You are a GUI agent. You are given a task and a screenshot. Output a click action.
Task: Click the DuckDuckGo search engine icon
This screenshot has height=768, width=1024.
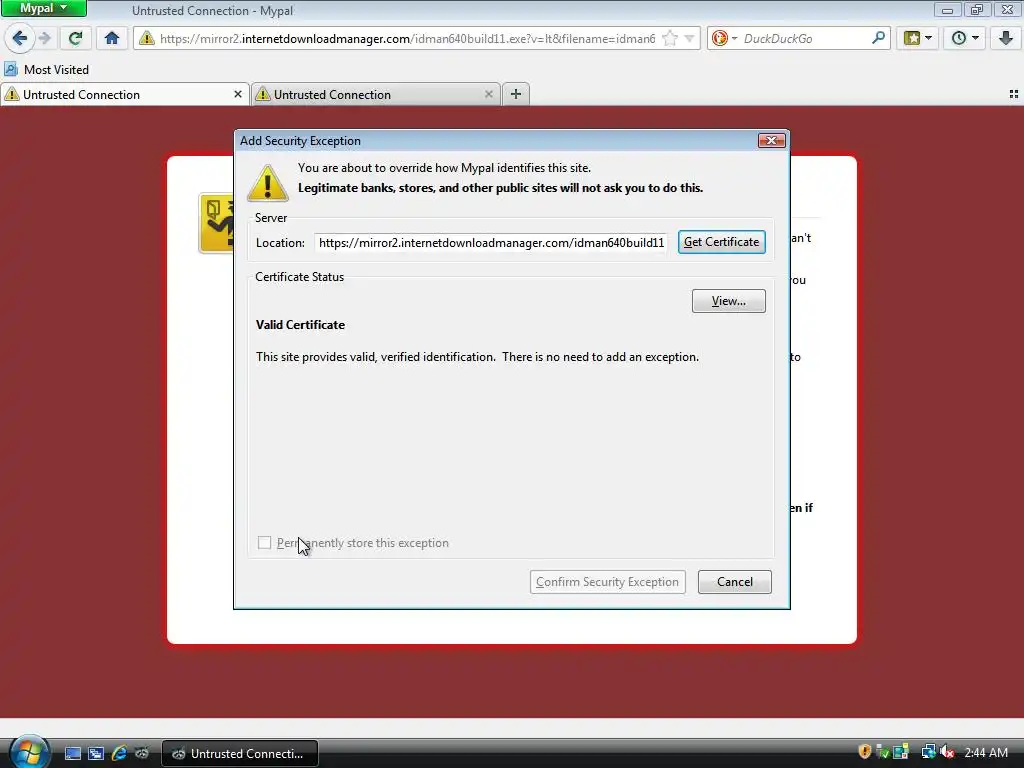pyautogui.click(x=719, y=39)
